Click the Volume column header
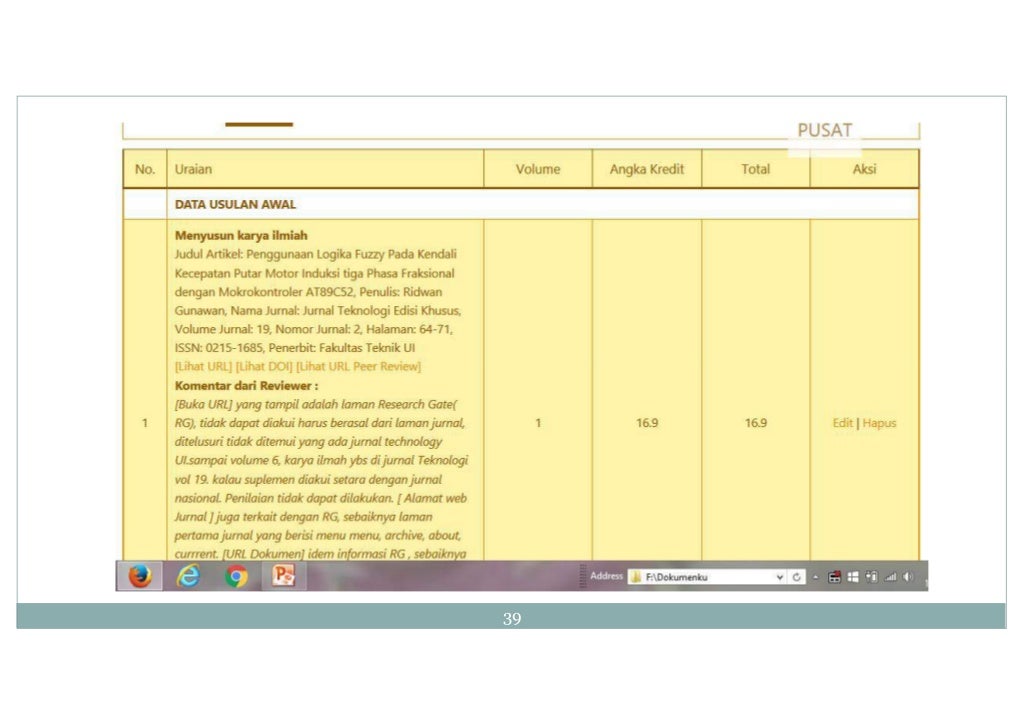The image size is (1024, 725). tap(537, 169)
